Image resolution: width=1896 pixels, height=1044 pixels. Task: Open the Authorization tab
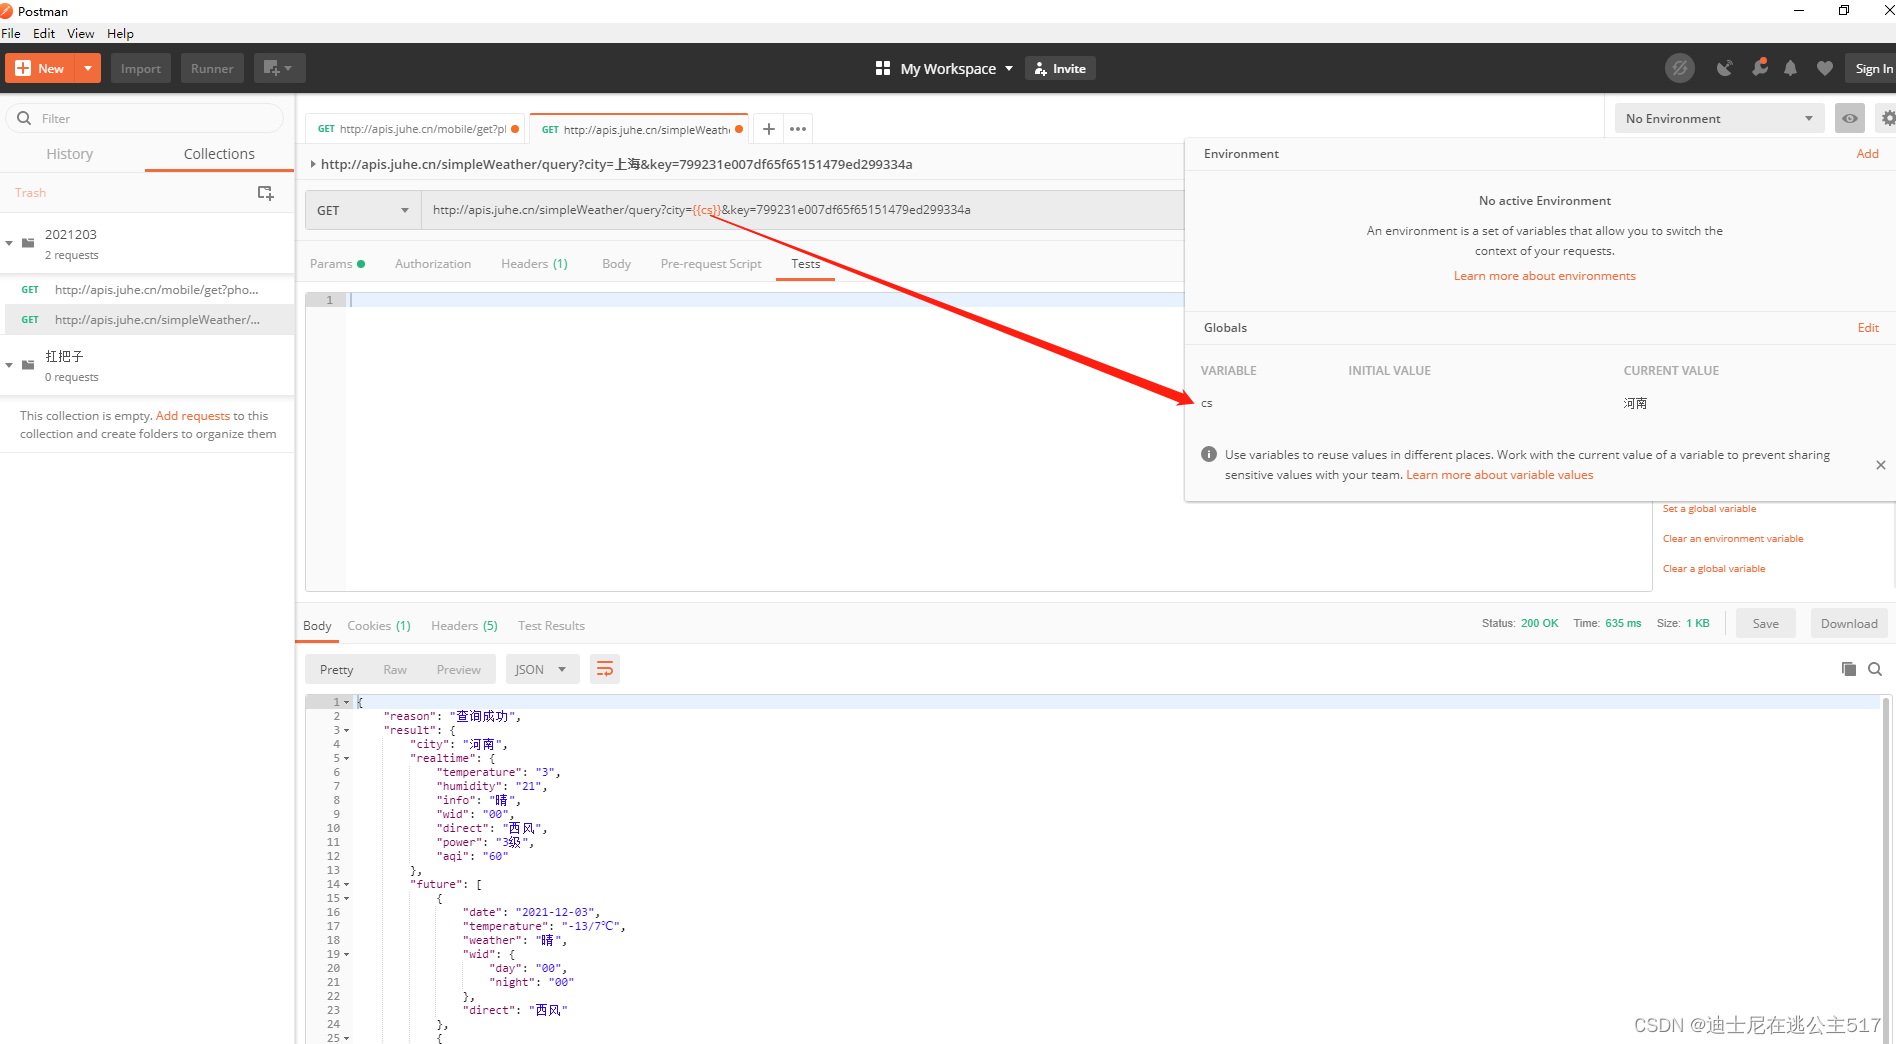tap(433, 264)
